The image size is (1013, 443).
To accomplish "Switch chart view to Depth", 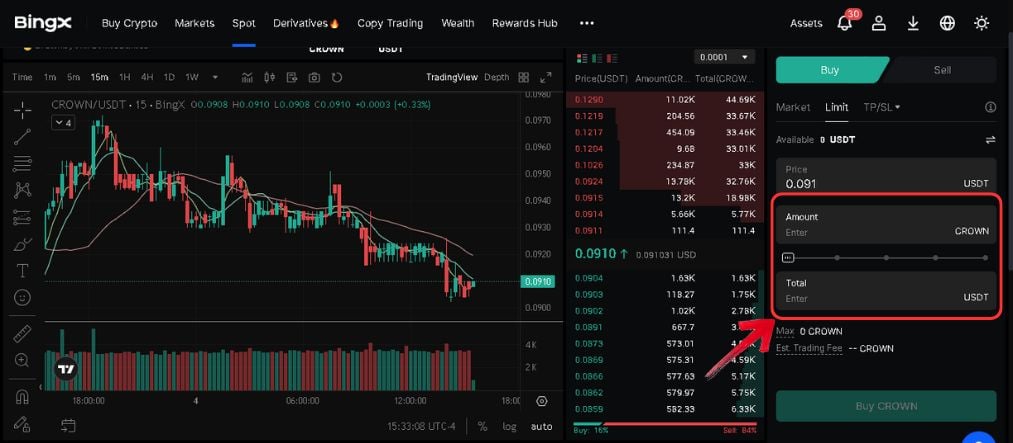I will pyautogui.click(x=497, y=77).
